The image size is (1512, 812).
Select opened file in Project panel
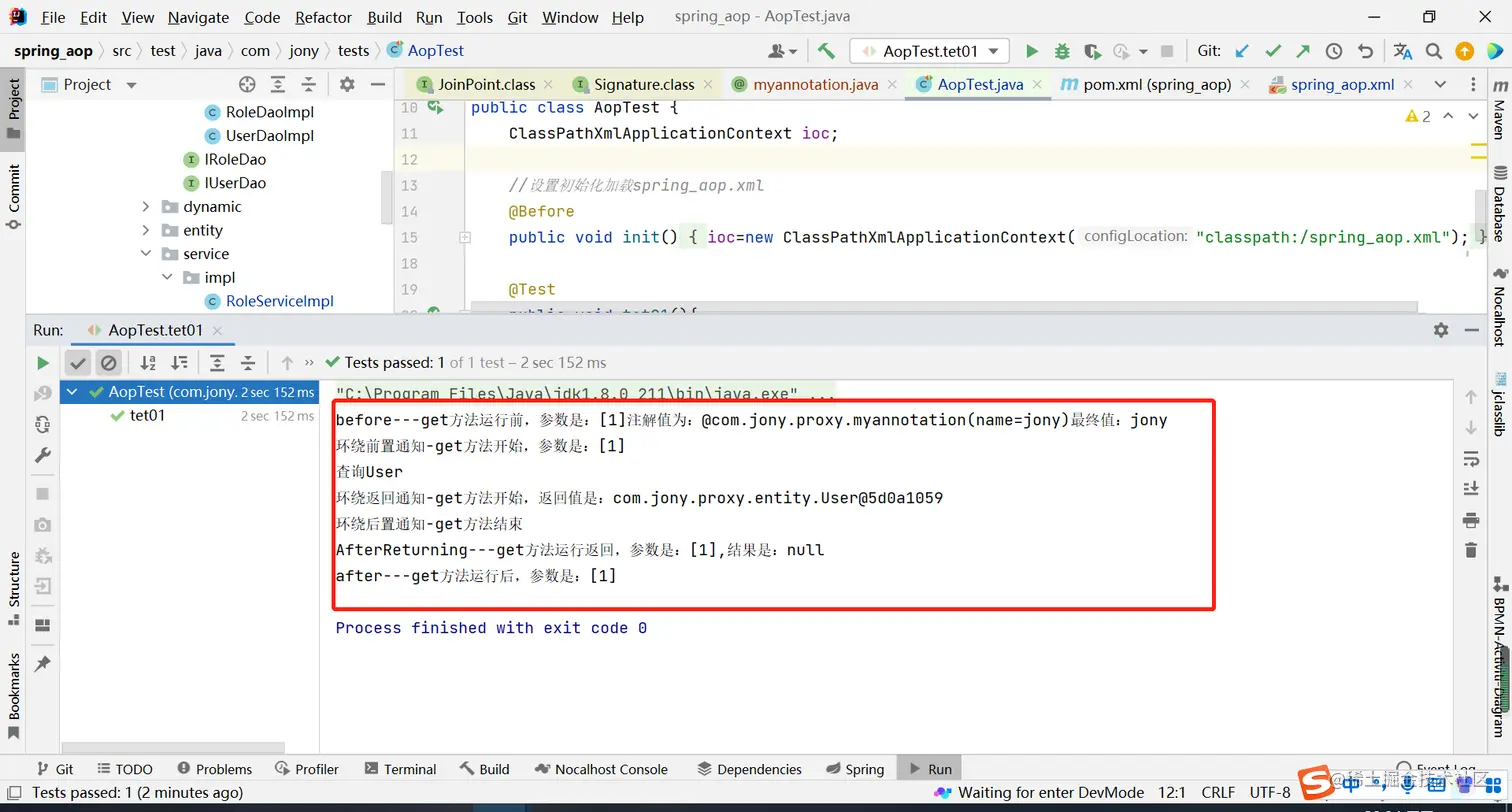[x=248, y=85]
